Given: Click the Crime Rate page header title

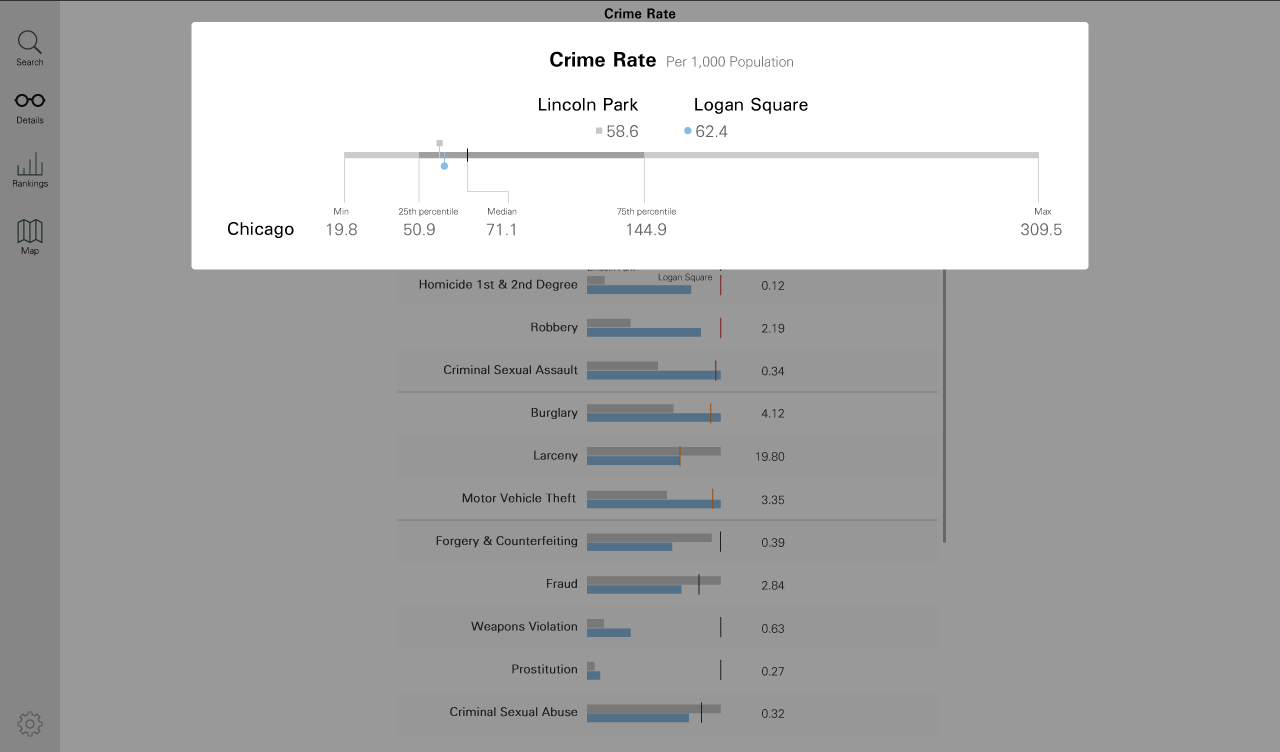Looking at the screenshot, I should tap(640, 14).
